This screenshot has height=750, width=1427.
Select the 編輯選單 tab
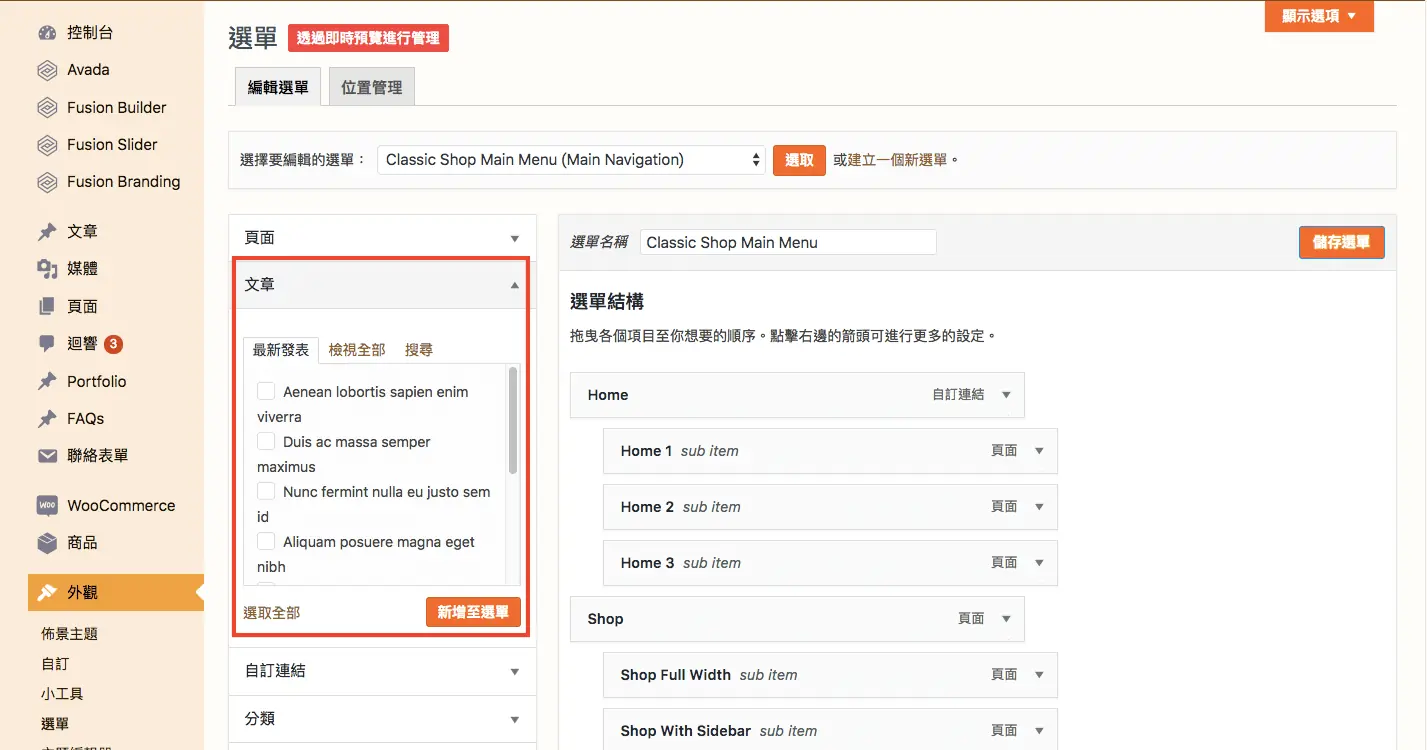coord(278,87)
